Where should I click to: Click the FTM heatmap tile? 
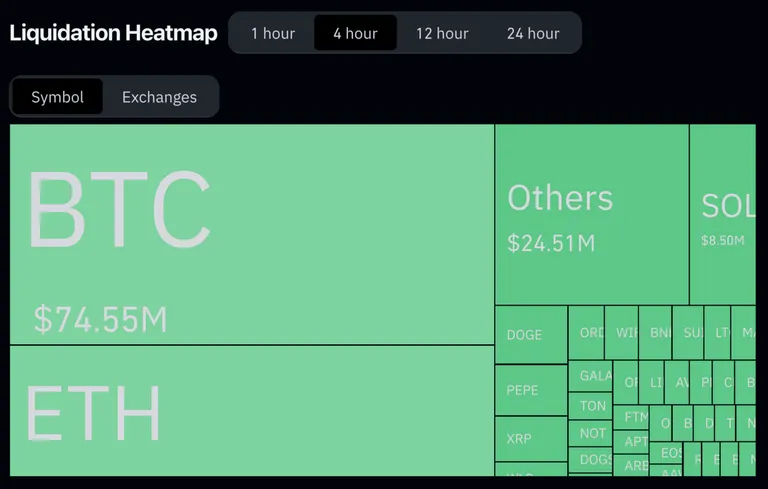(x=631, y=417)
